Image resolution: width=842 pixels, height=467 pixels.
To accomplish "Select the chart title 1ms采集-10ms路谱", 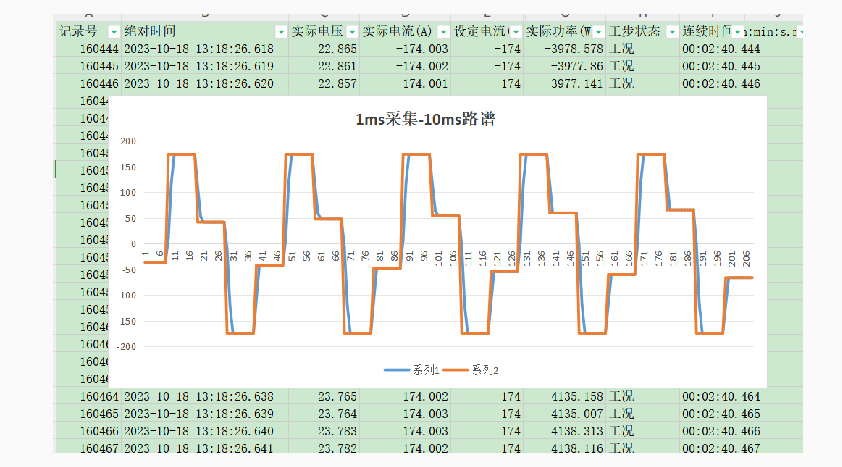I will 425,120.
